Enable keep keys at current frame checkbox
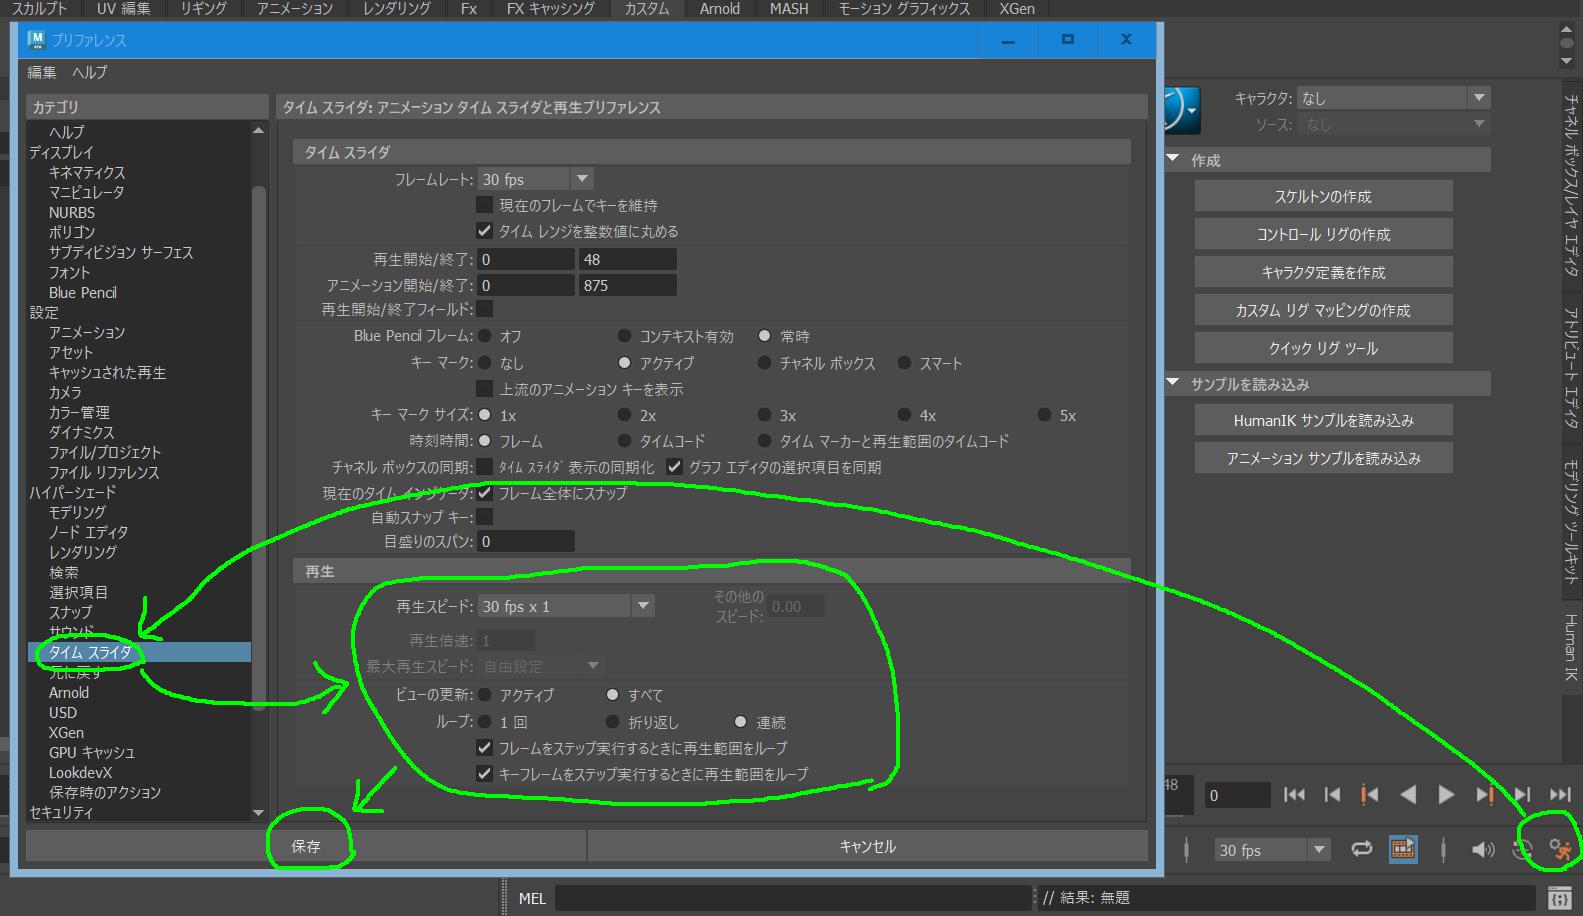Viewport: 1583px width, 916px height. pyautogui.click(x=485, y=205)
